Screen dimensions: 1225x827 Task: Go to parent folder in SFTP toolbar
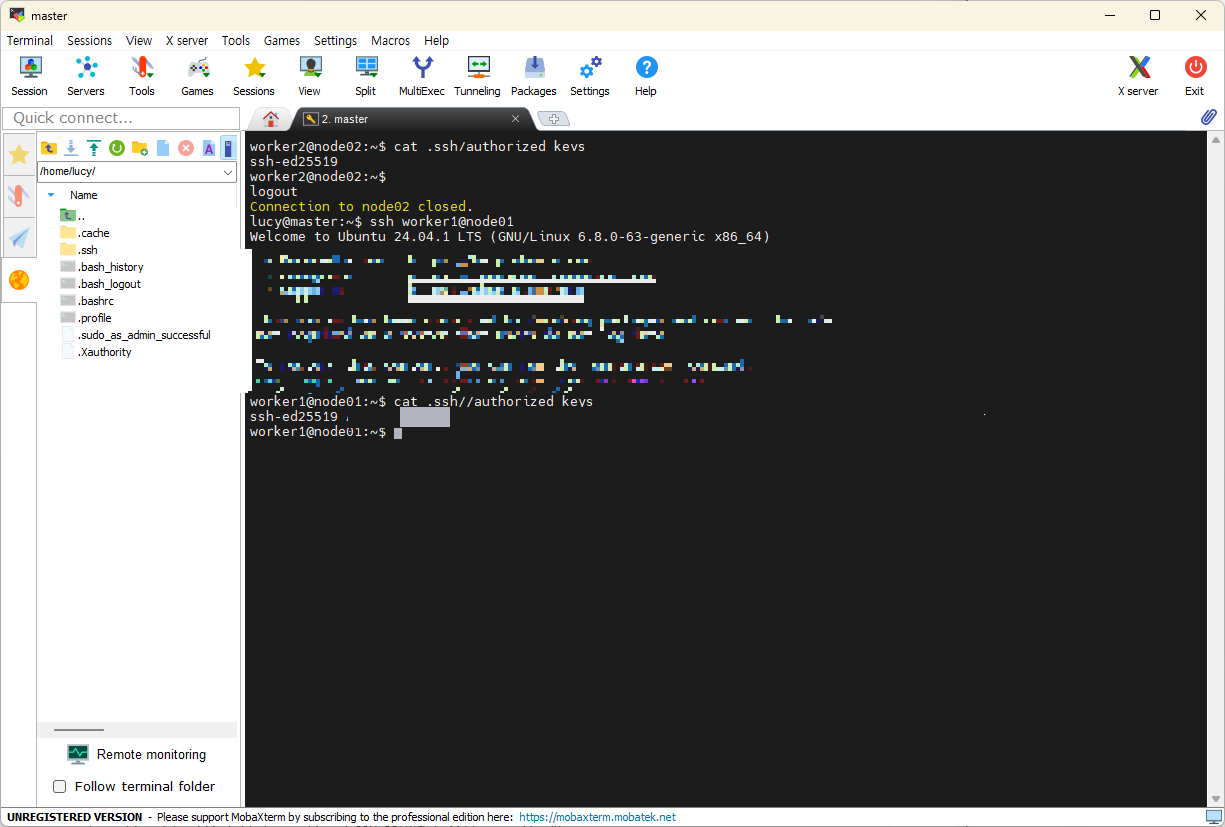click(x=49, y=148)
